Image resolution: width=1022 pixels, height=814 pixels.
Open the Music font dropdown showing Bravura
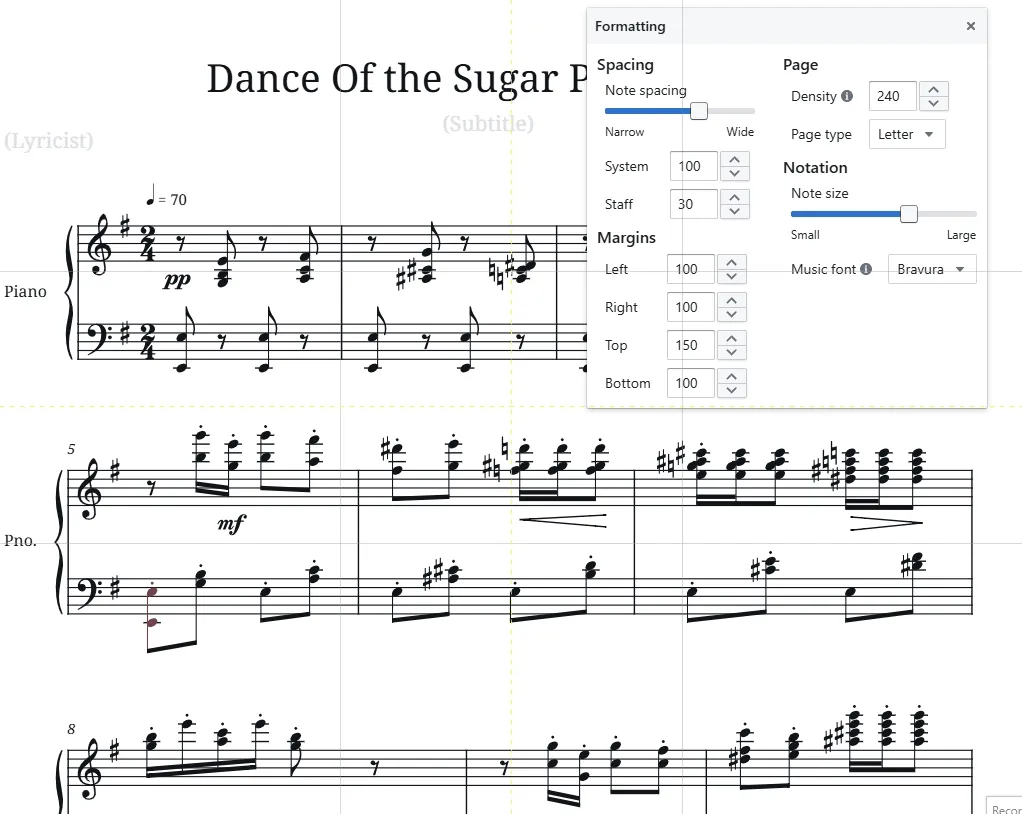point(931,269)
